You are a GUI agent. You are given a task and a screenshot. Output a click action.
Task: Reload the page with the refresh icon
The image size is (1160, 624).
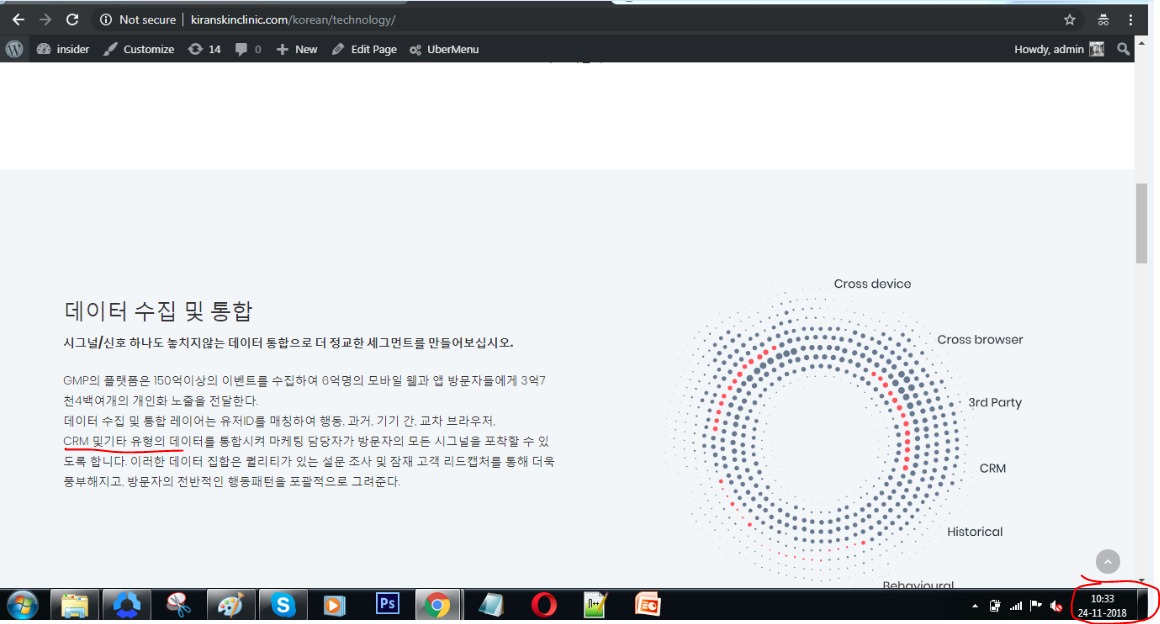[x=72, y=19]
